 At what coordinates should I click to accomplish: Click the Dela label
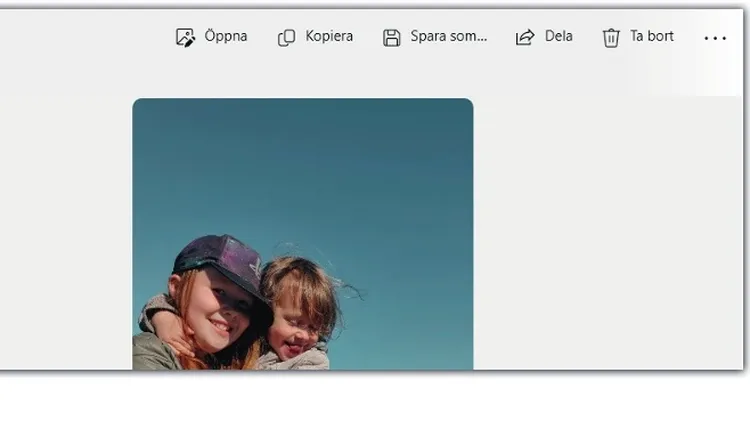click(x=558, y=36)
